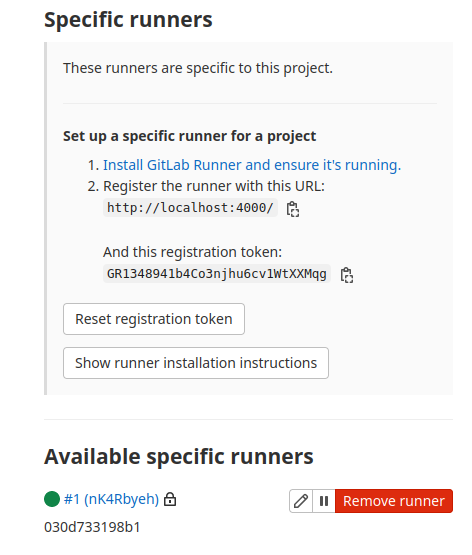Click 'Set up a specific runner for a project'
472x555 pixels.
tap(189, 136)
